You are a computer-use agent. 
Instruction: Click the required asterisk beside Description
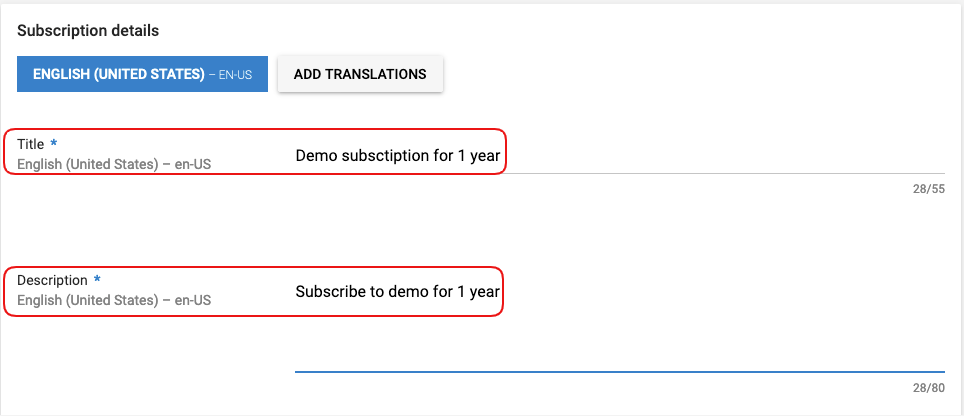coord(97,281)
